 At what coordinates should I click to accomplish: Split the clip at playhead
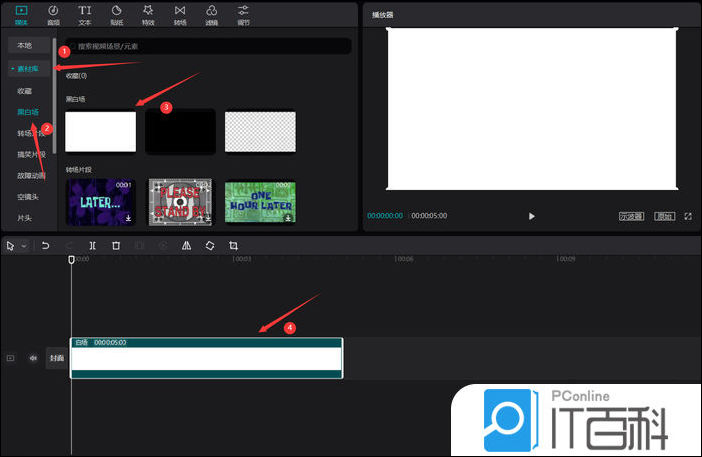click(x=92, y=245)
